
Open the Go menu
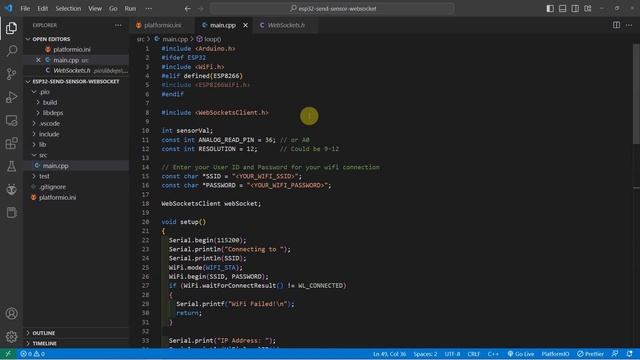[113, 9]
